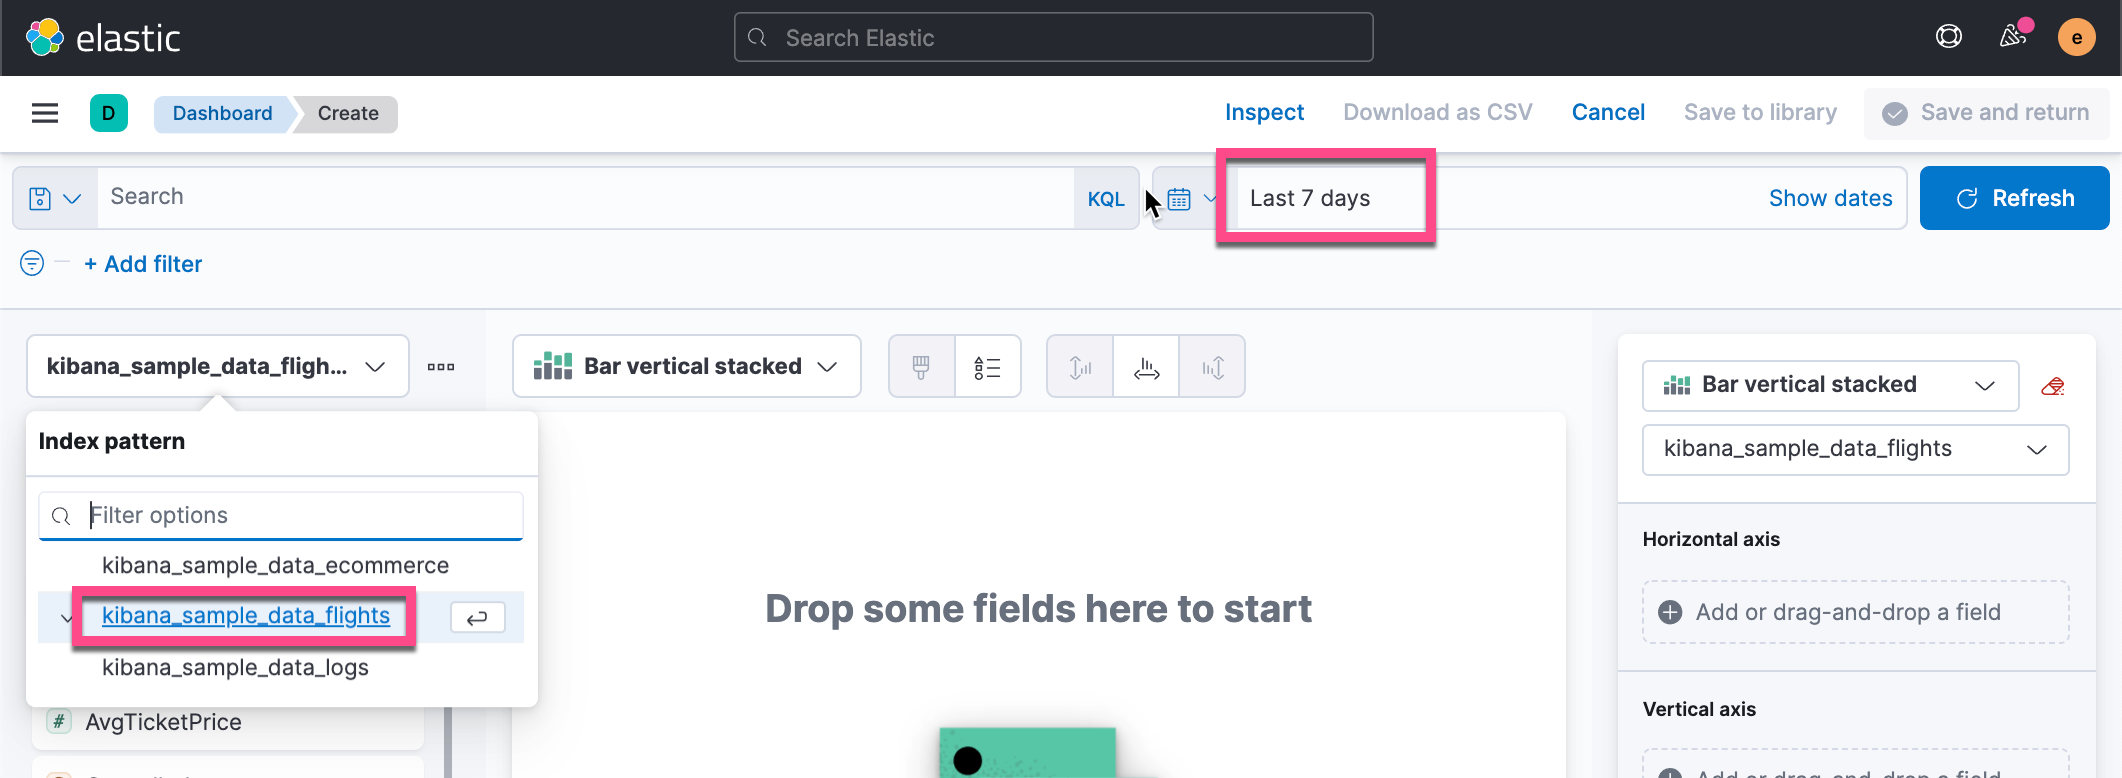This screenshot has height=778, width=2122.
Task: Go to Dashboard breadcrumb
Action: point(222,113)
